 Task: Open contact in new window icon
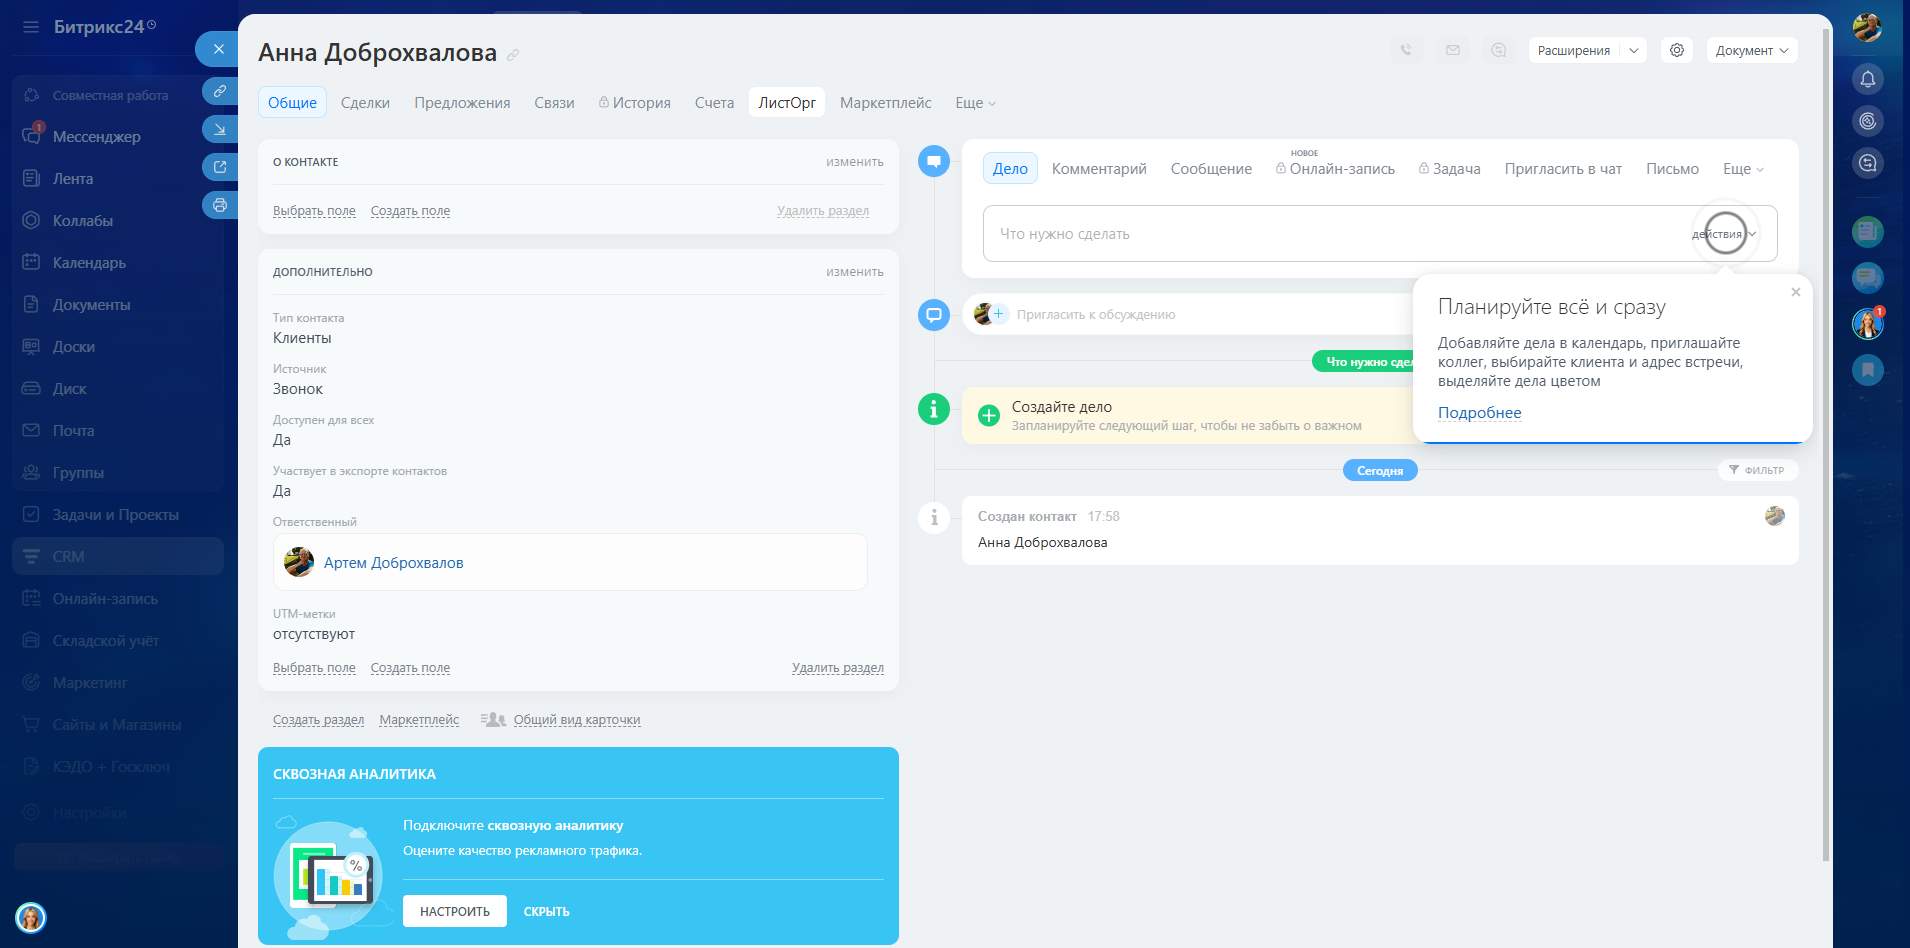220,167
